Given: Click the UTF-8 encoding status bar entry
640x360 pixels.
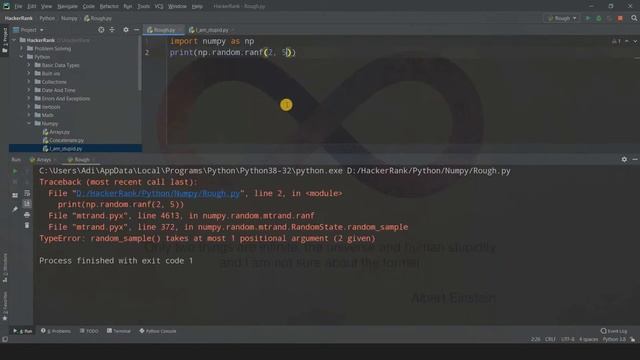Looking at the screenshot, I should click(x=568, y=340).
